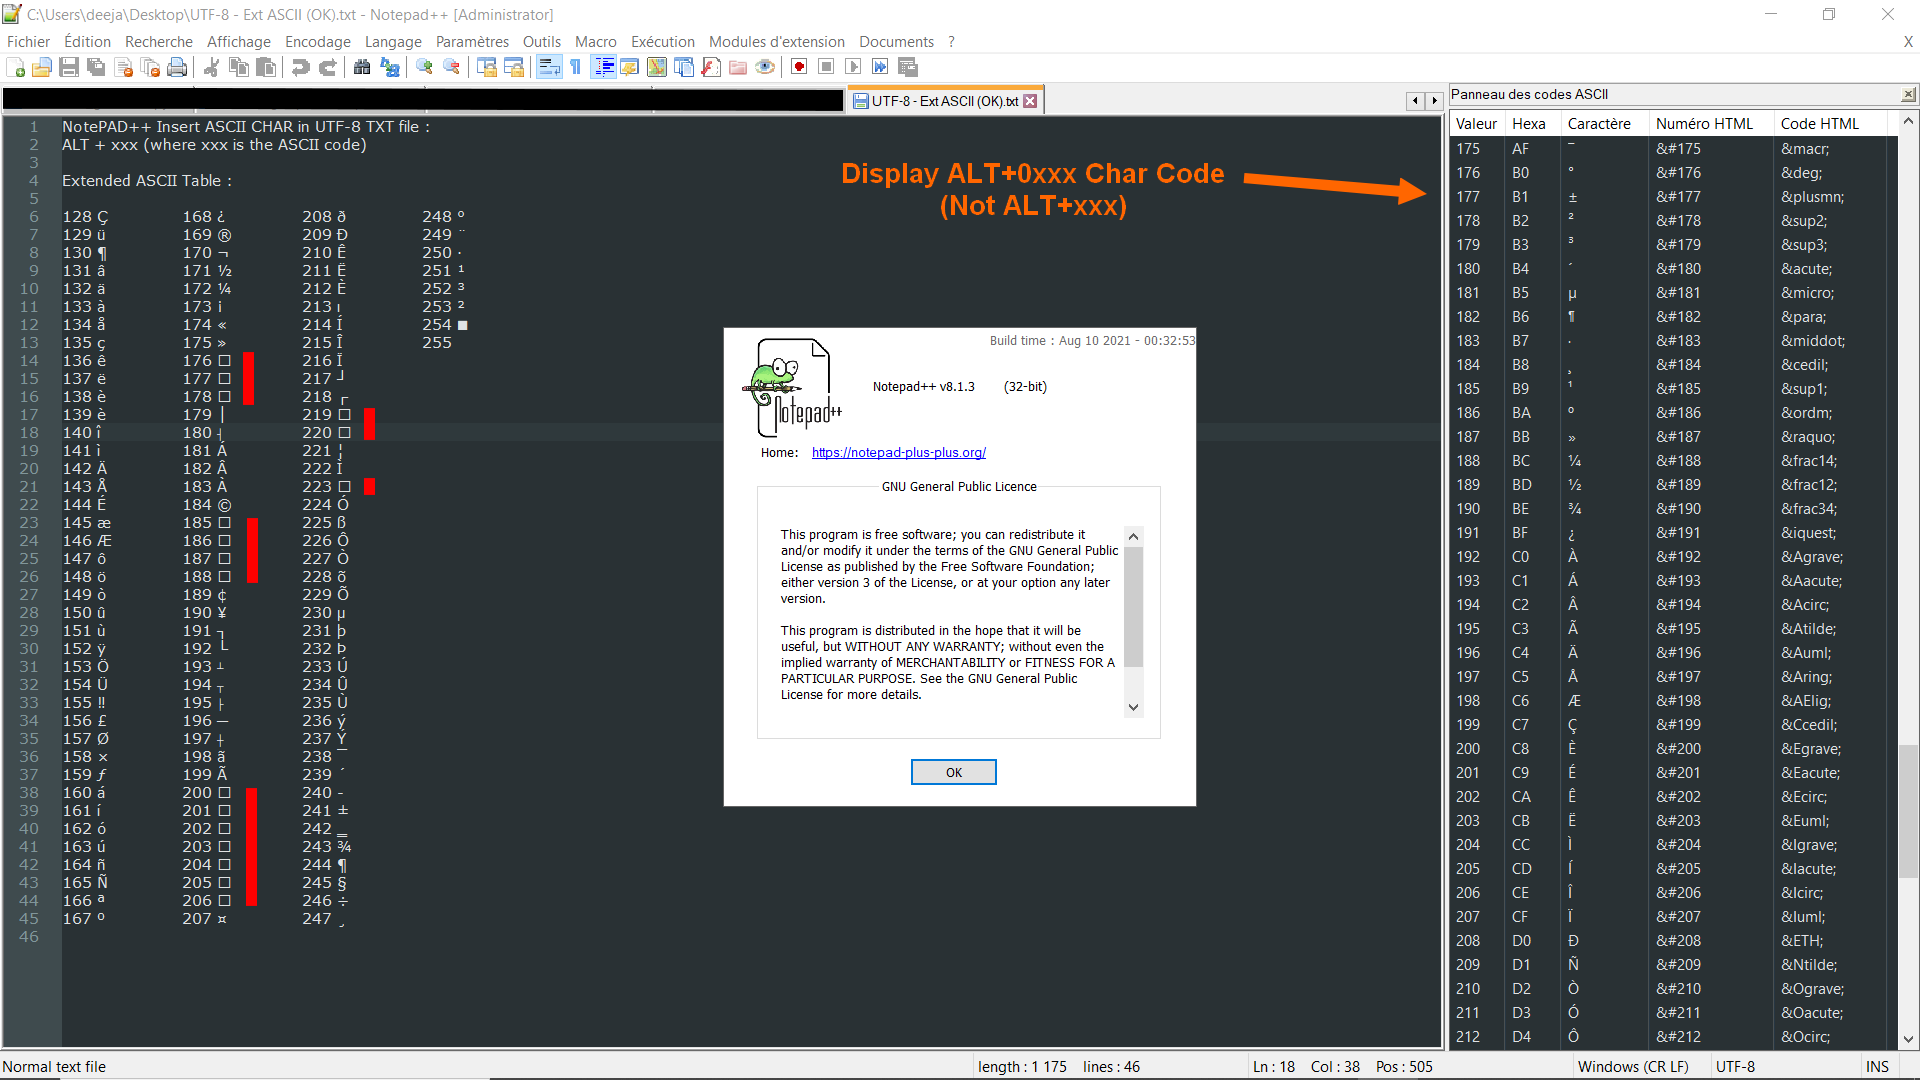Open the Recherche menu
Viewport: 1920px width, 1080px height.
[x=159, y=42]
